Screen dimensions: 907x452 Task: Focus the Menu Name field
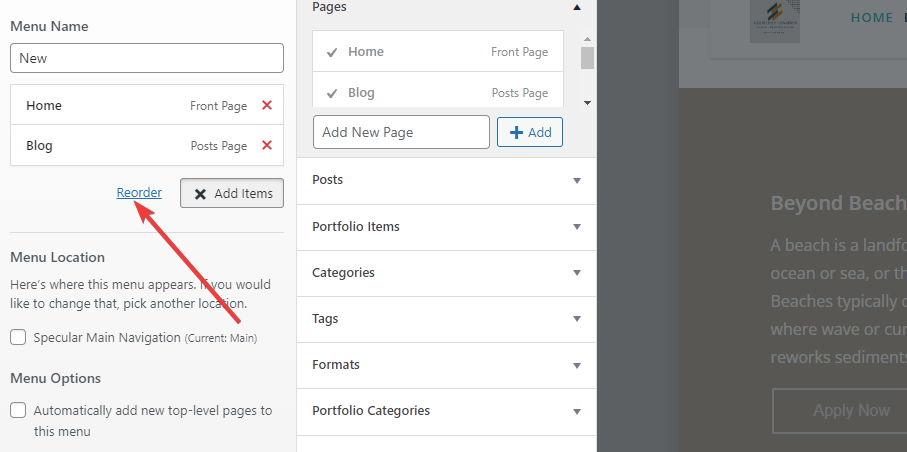(x=147, y=58)
